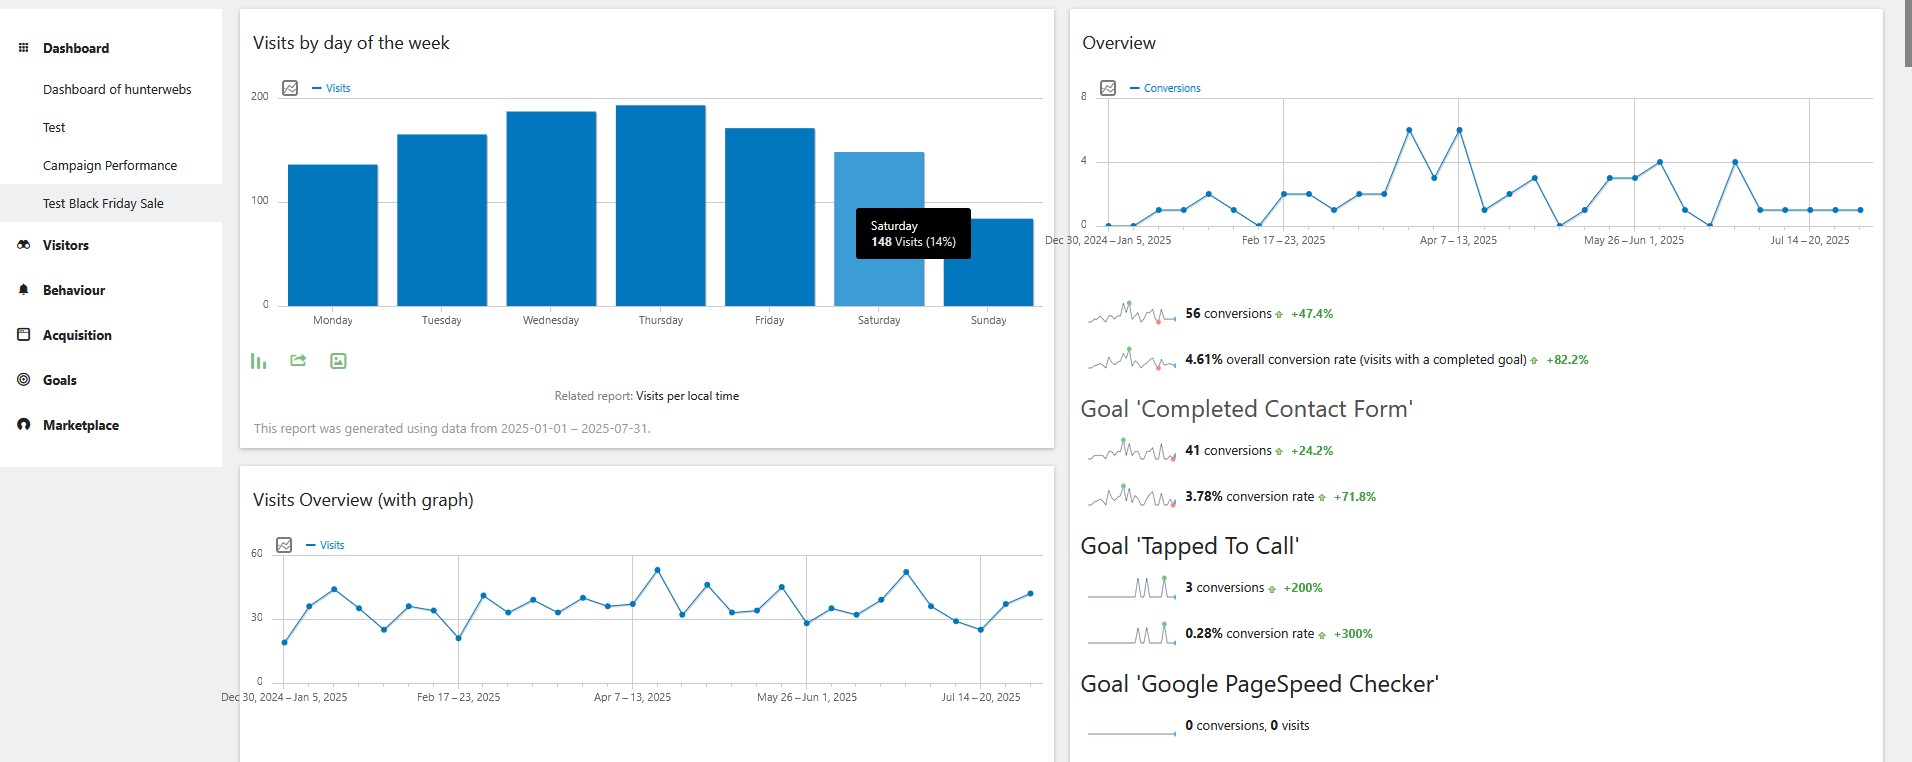Click the Visitors binoculars icon
The height and width of the screenshot is (762, 1912).
pos(24,245)
